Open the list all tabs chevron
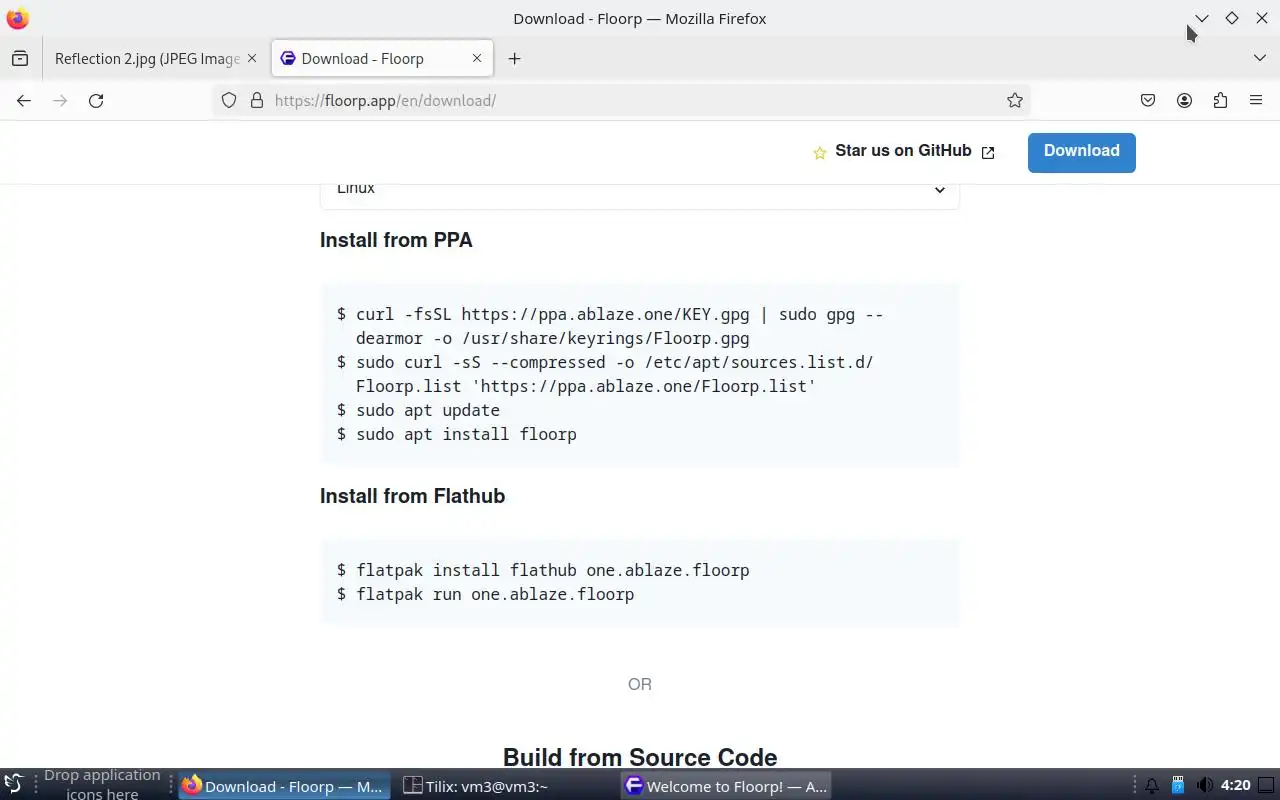The width and height of the screenshot is (1280, 800). pyautogui.click(x=1259, y=59)
